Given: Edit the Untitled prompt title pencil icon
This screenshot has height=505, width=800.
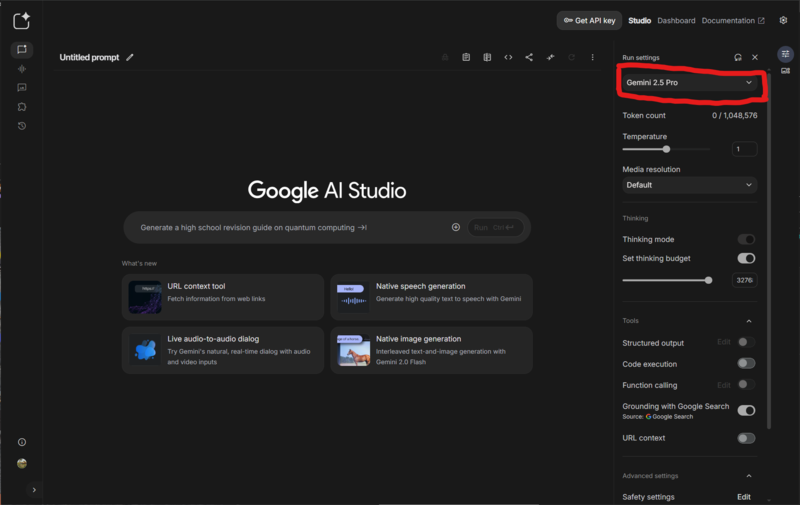Looking at the screenshot, I should [130, 57].
